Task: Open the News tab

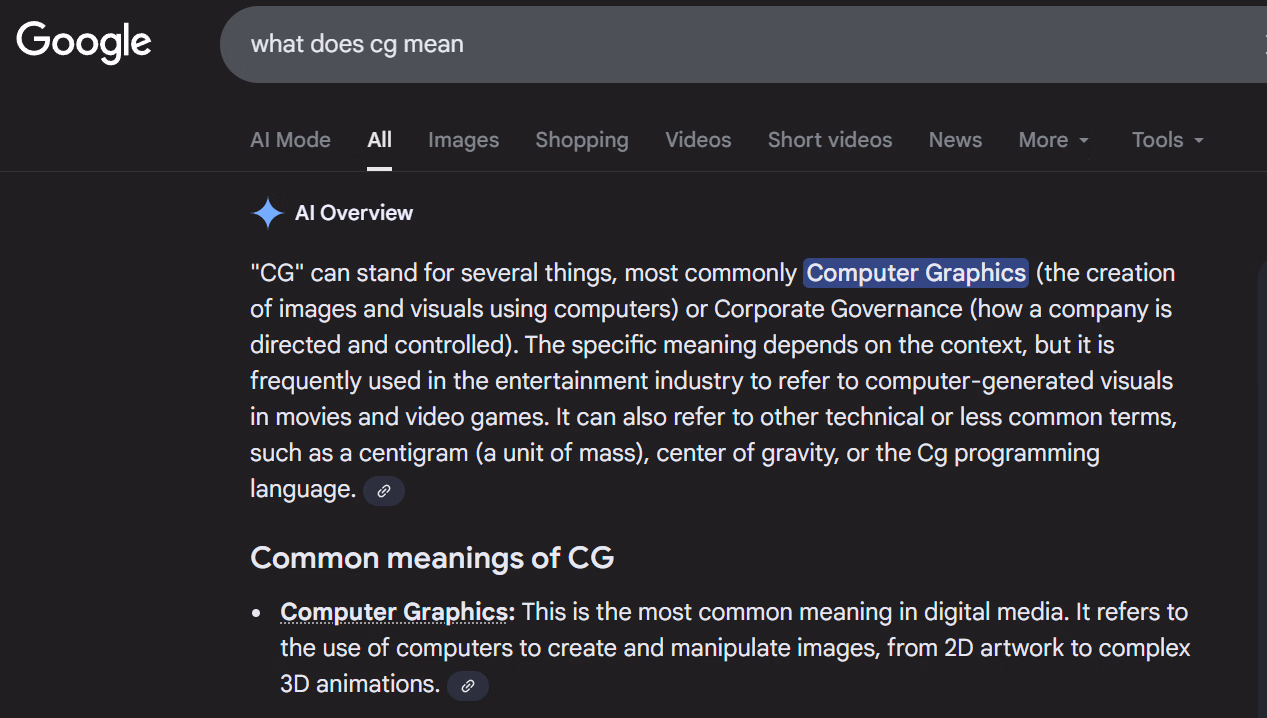Action: pos(955,140)
